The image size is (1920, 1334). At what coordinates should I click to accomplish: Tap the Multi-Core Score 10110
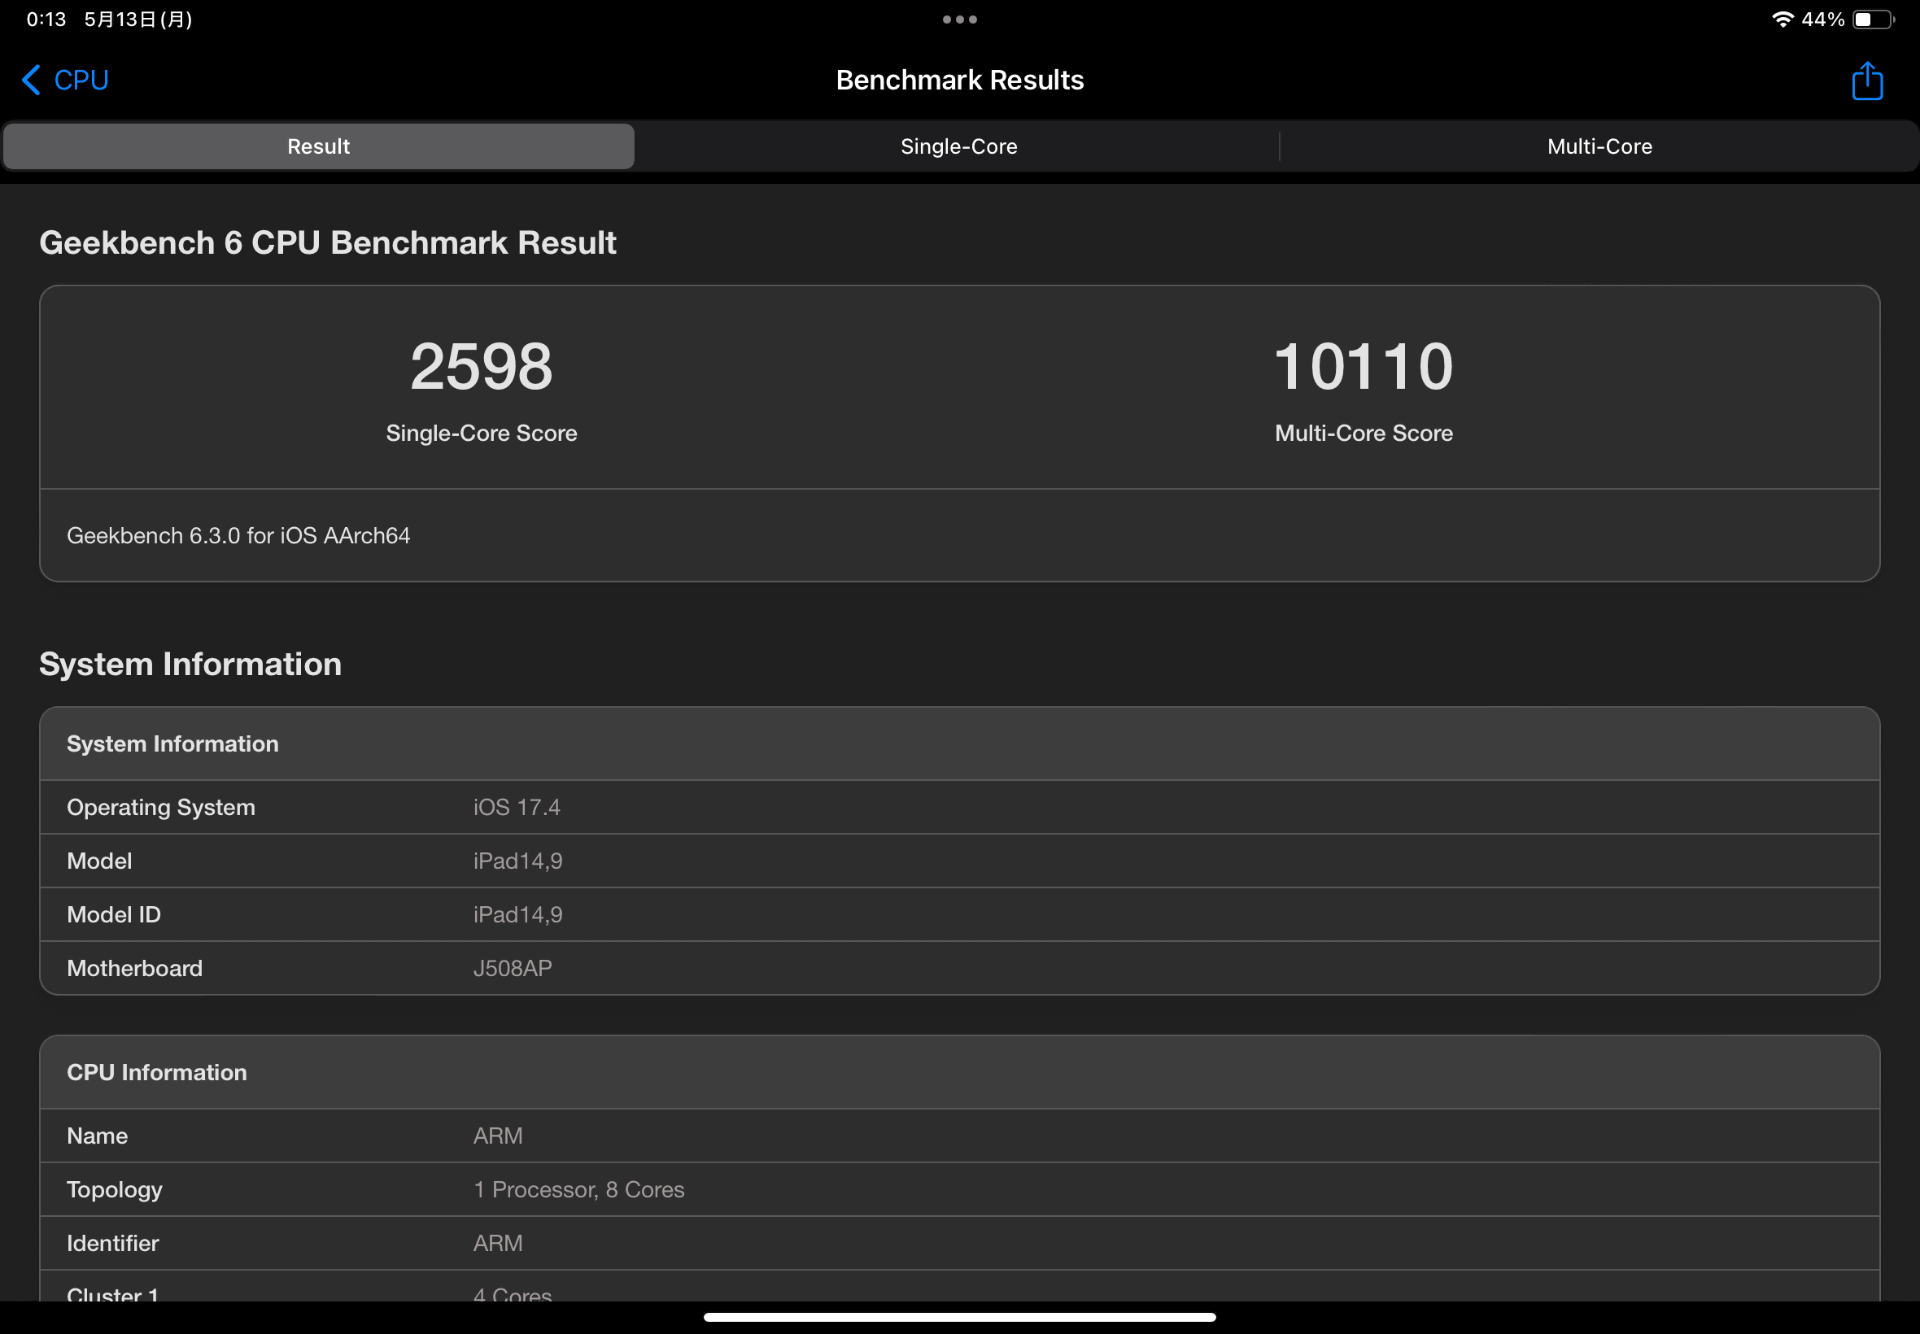pyautogui.click(x=1363, y=365)
